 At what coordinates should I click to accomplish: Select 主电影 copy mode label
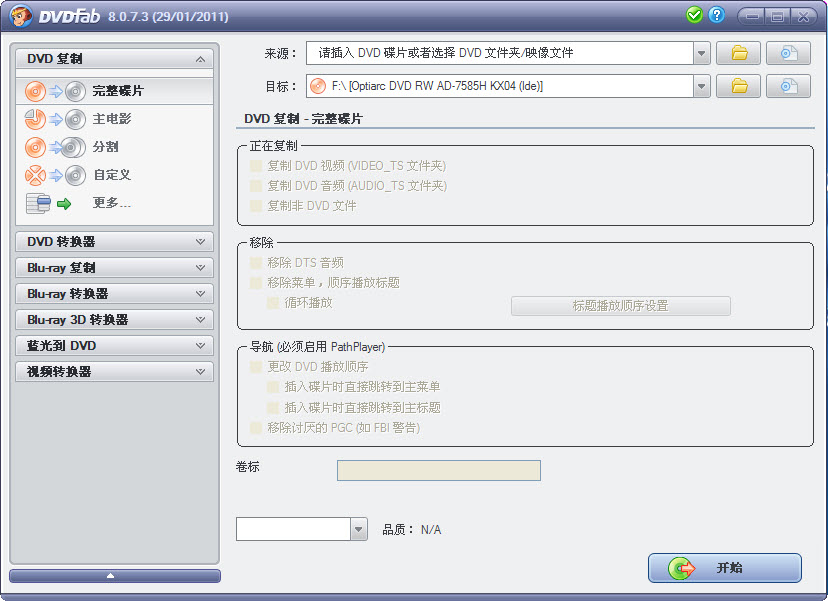(111, 119)
